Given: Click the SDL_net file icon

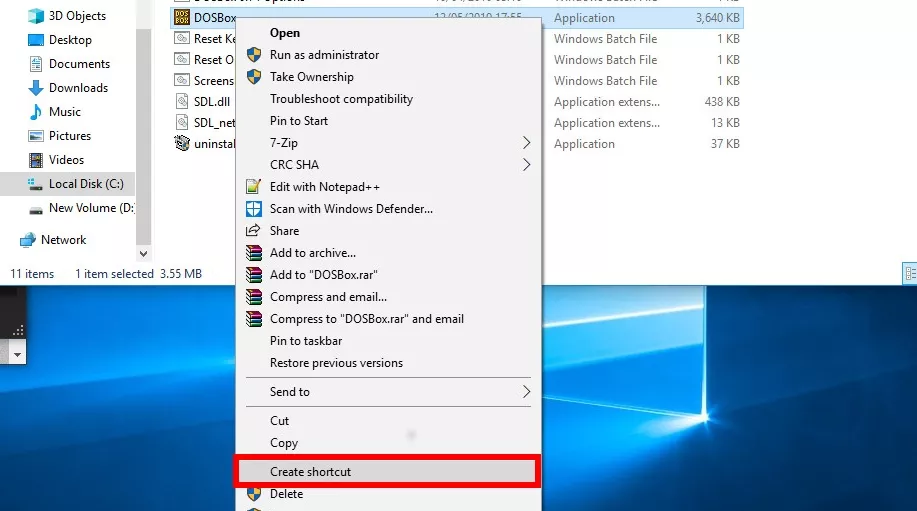Looking at the screenshot, I should 182,122.
